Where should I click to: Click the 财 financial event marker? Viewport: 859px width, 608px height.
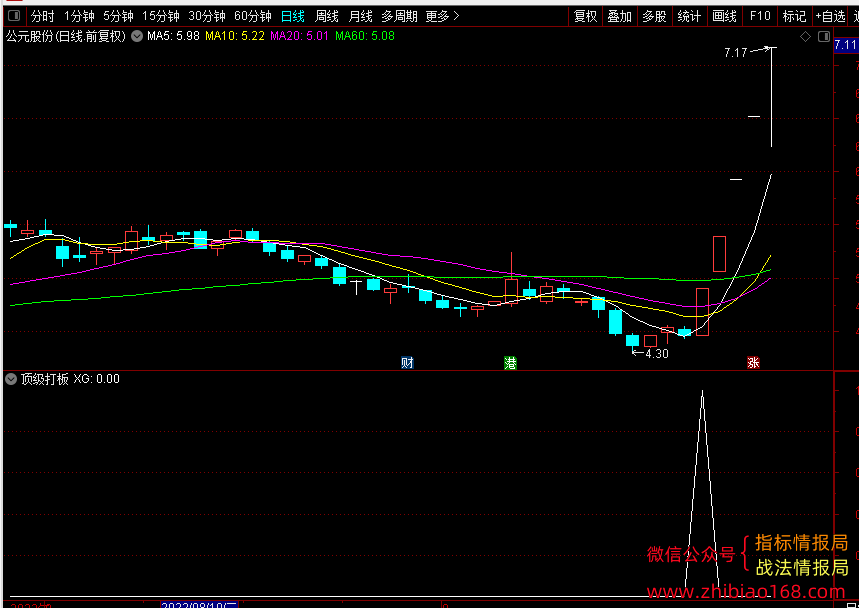407,363
